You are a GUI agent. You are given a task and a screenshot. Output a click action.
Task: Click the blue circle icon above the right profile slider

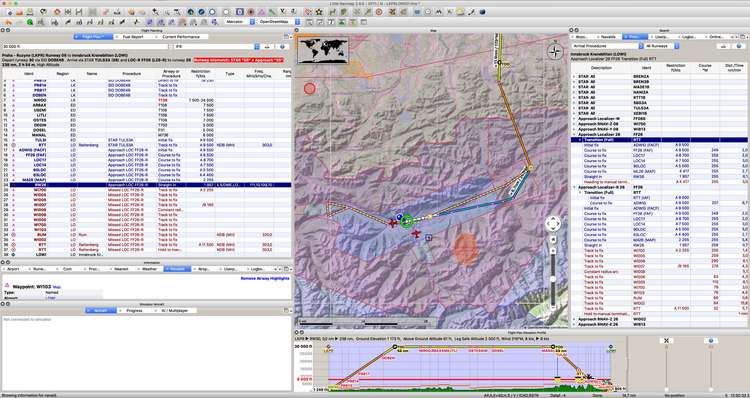[x=711, y=341]
